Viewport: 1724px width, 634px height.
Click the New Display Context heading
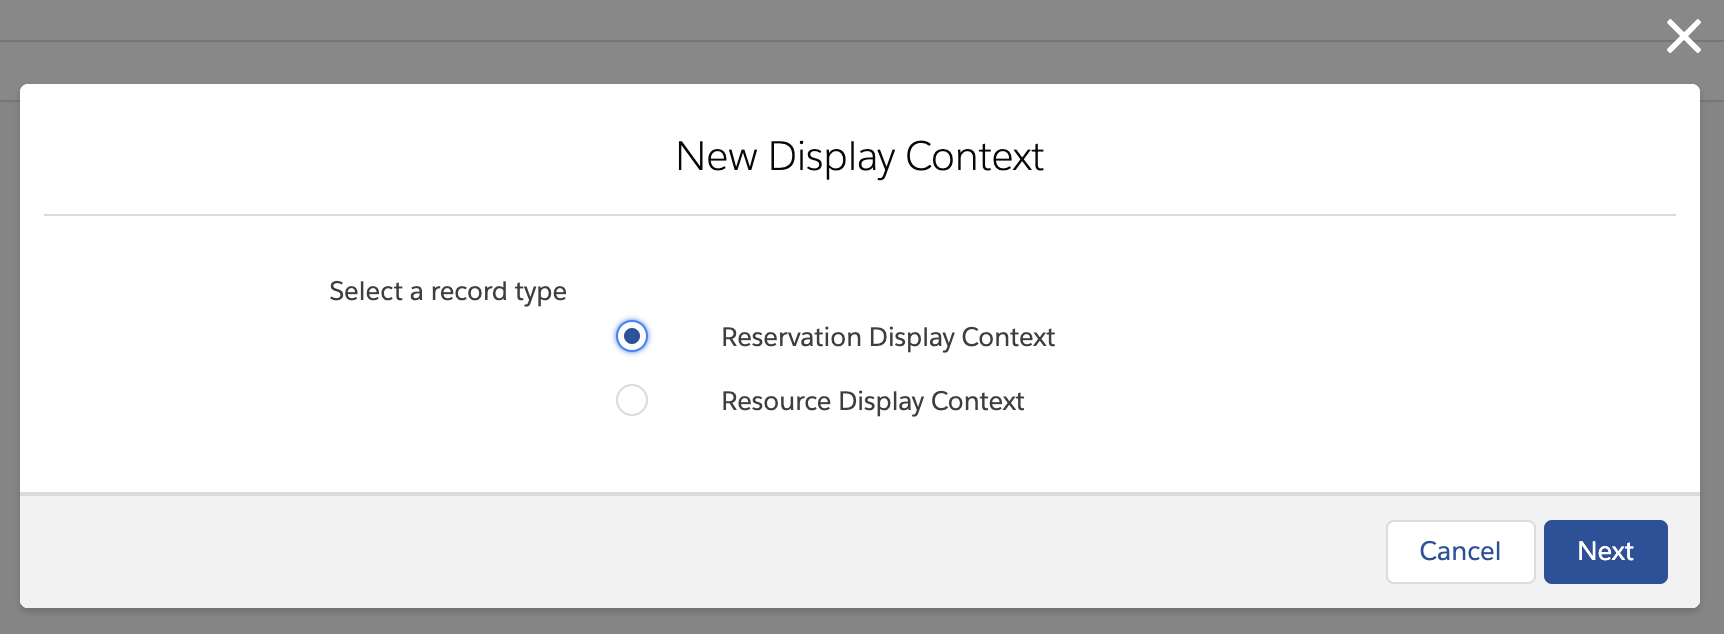click(x=859, y=157)
